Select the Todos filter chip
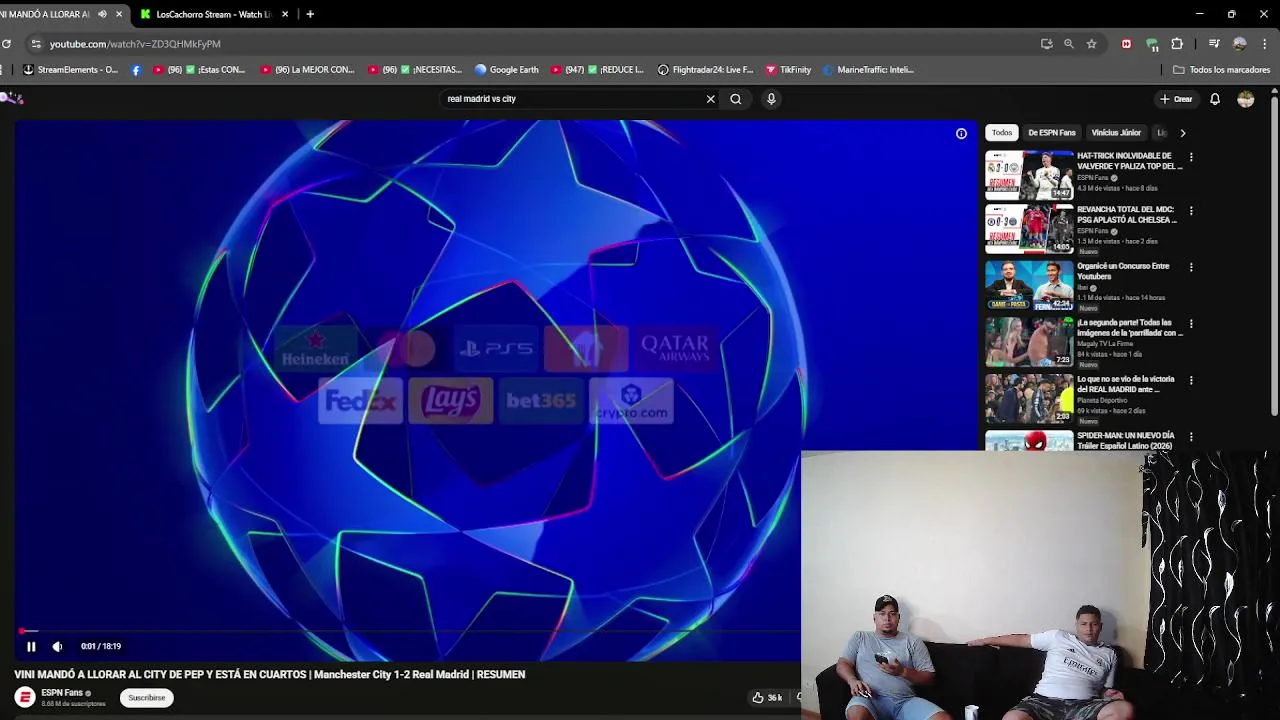 point(1002,133)
